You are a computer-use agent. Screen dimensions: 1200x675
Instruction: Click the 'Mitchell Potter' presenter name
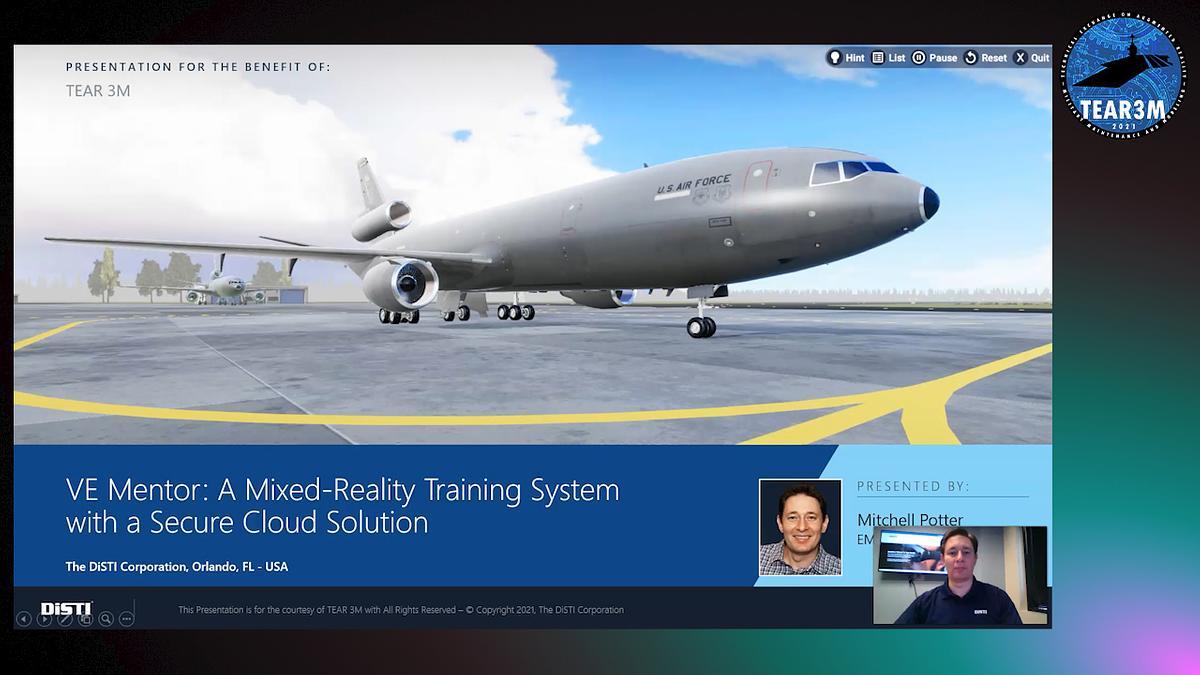tap(910, 520)
